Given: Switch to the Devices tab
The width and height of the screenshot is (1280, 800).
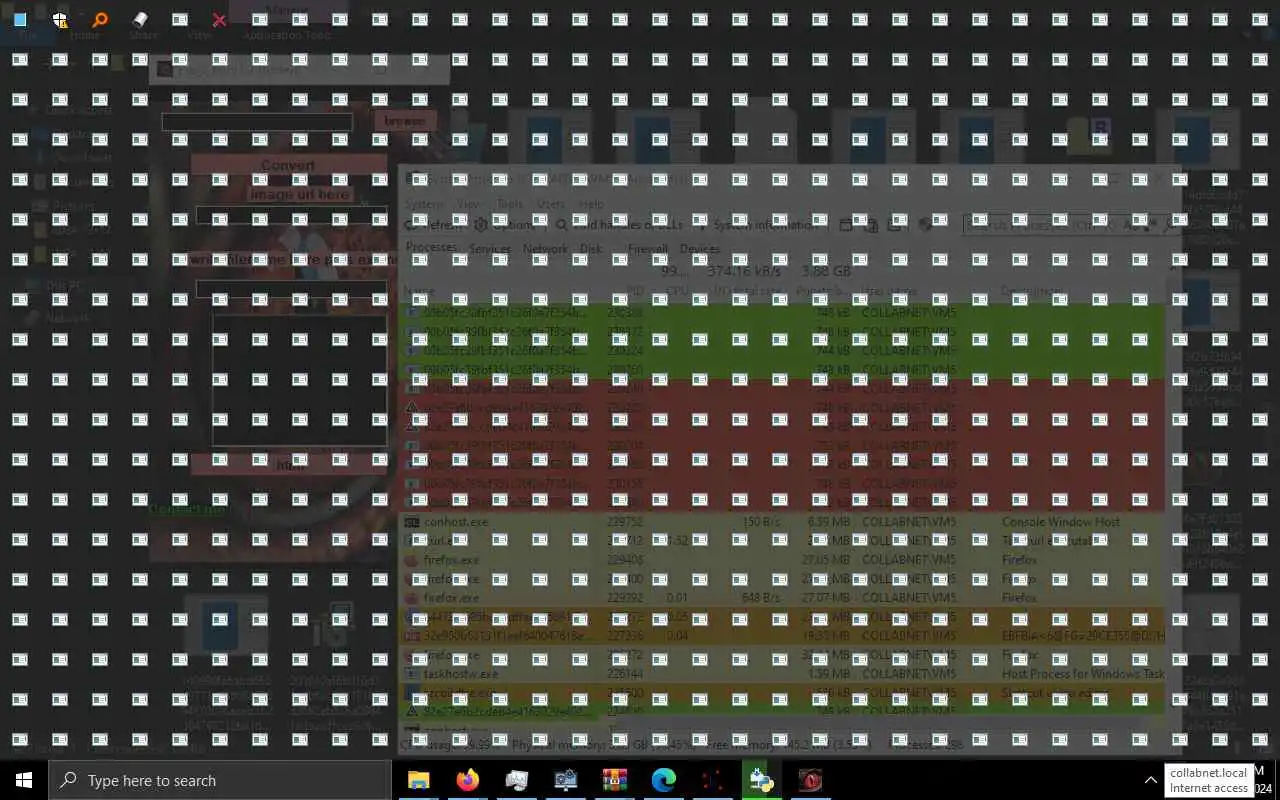Looking at the screenshot, I should [699, 249].
